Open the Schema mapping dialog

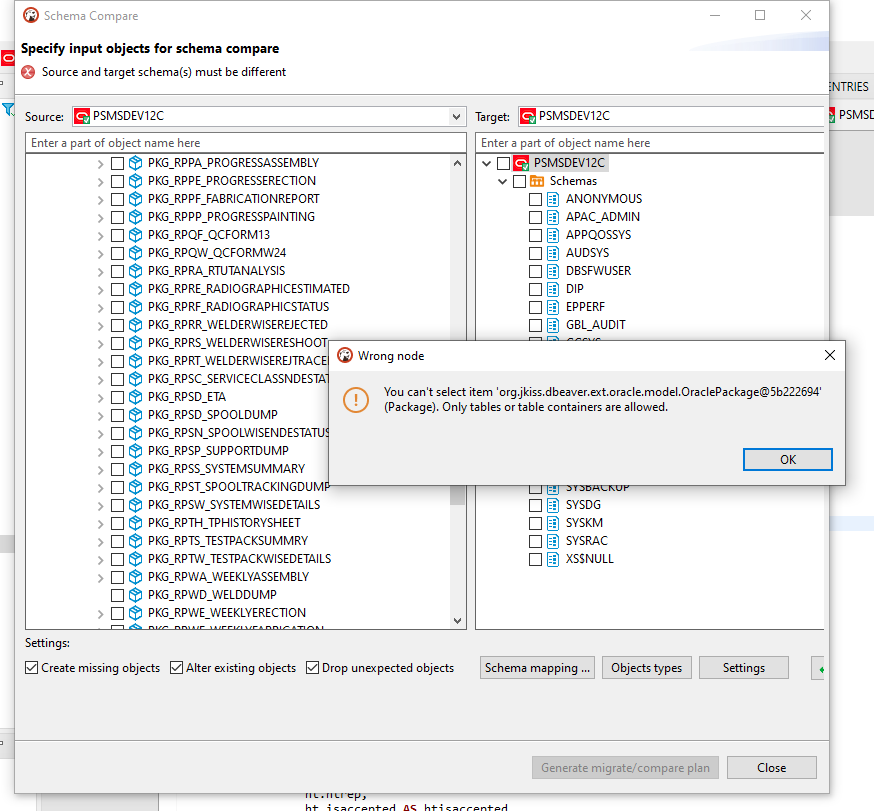[537, 667]
